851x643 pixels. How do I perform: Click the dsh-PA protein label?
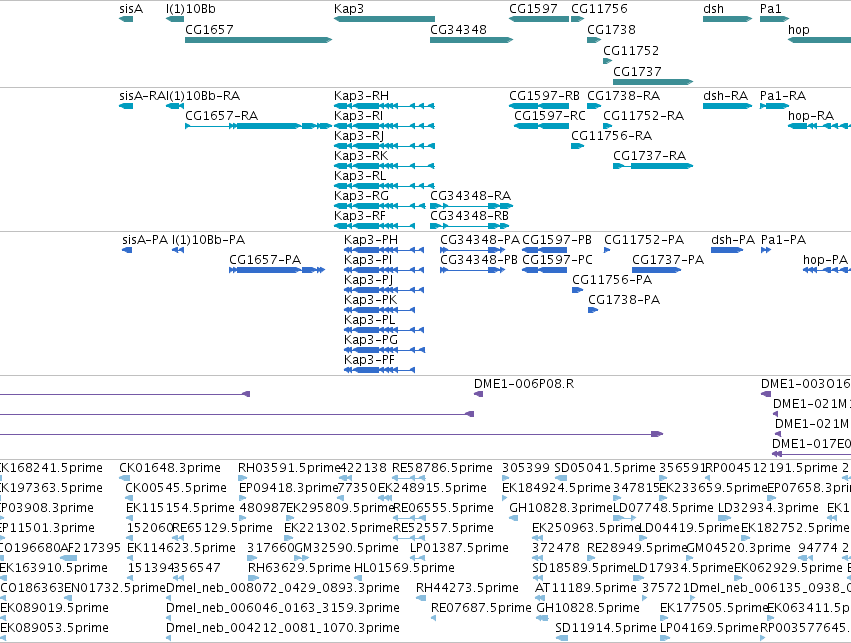pos(733,240)
